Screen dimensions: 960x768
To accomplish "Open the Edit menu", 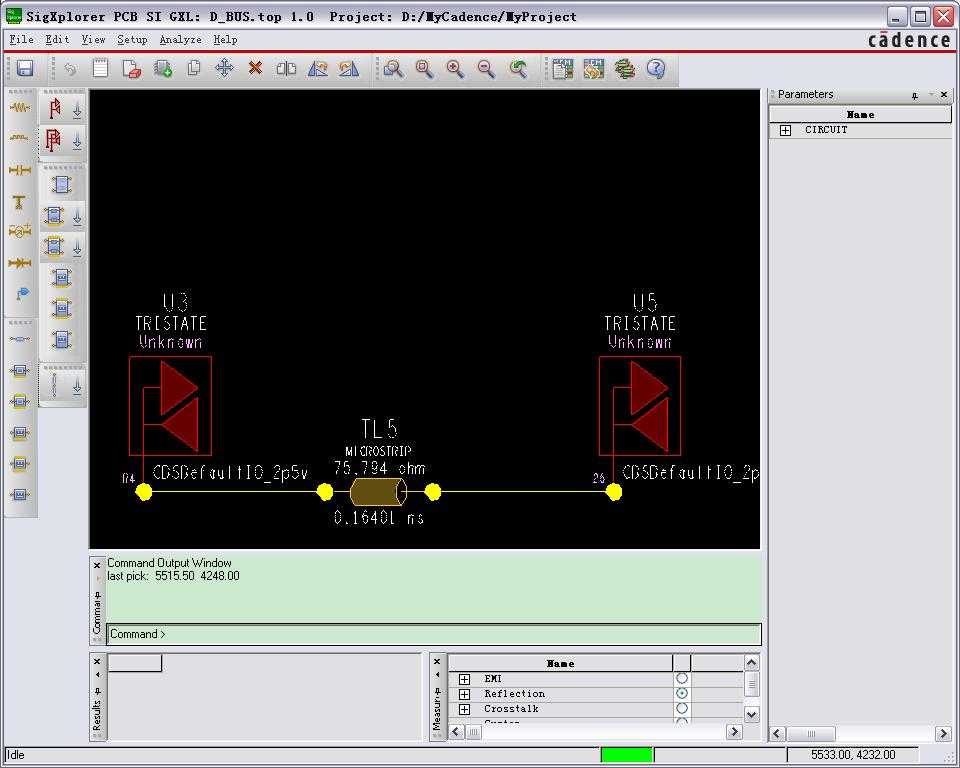I will click(58, 39).
